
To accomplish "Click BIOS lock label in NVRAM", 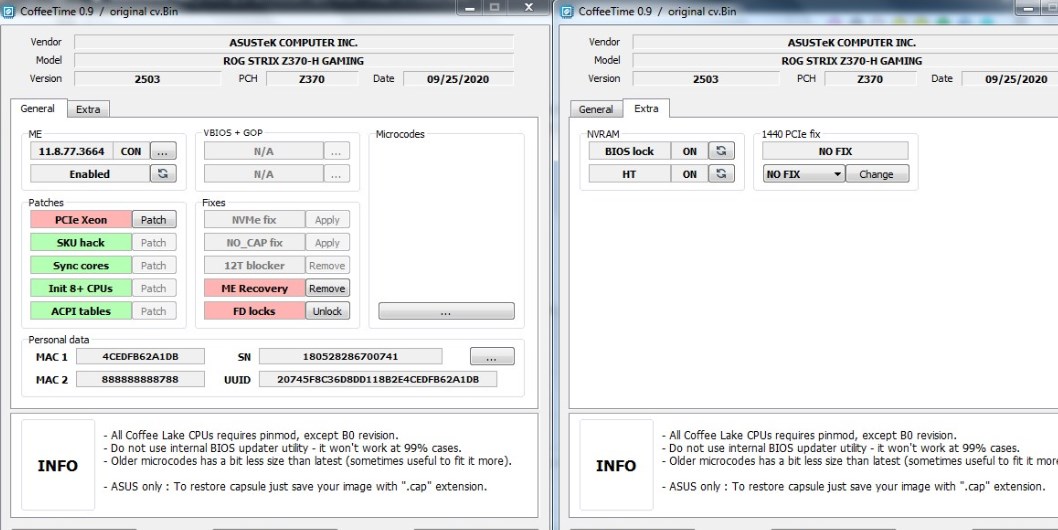I will pyautogui.click(x=630, y=151).
